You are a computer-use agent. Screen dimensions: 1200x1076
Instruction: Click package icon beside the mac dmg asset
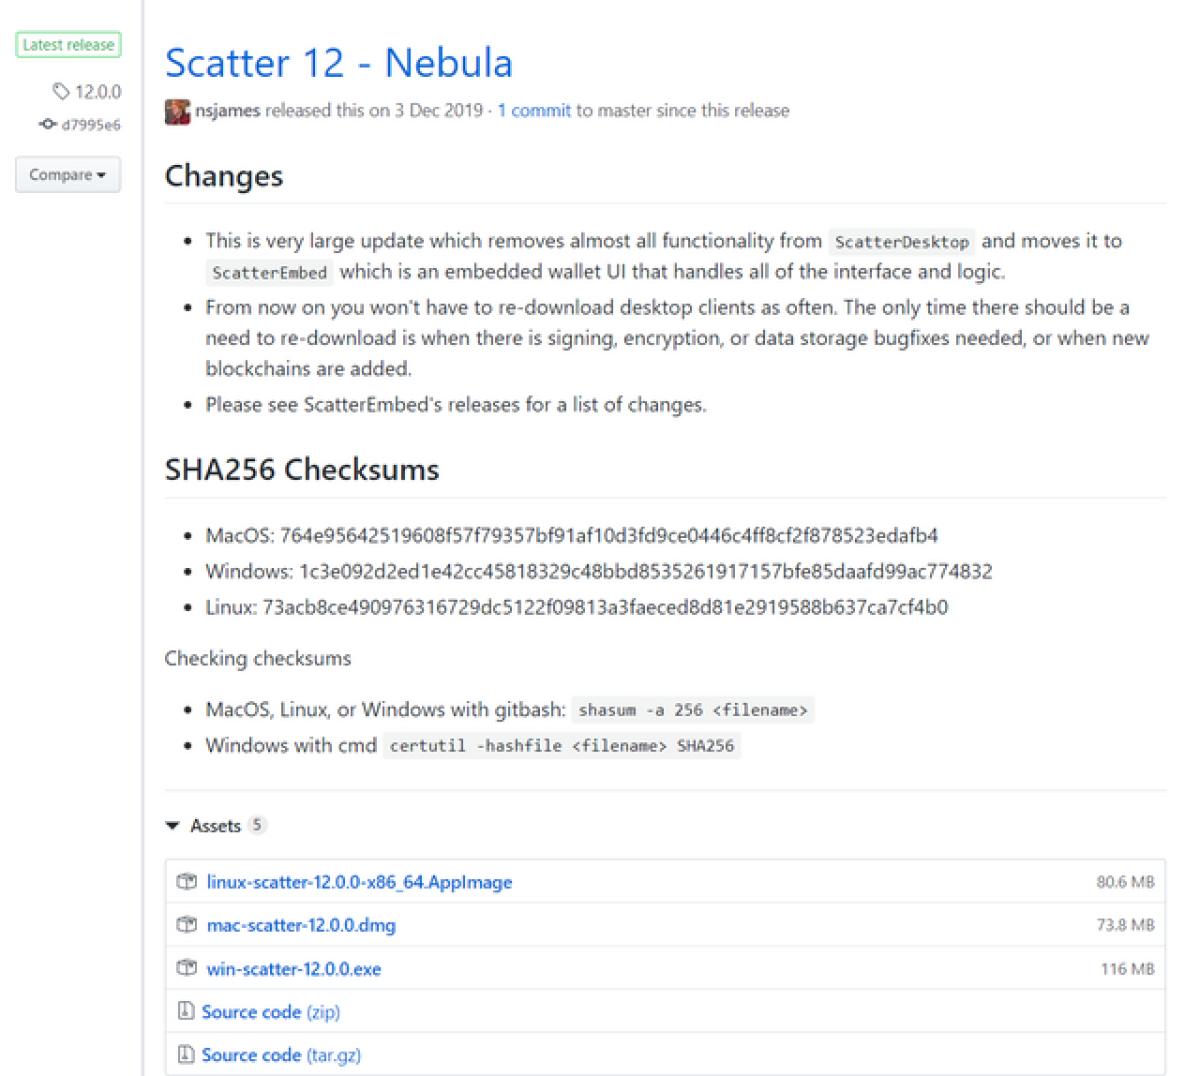tap(186, 925)
